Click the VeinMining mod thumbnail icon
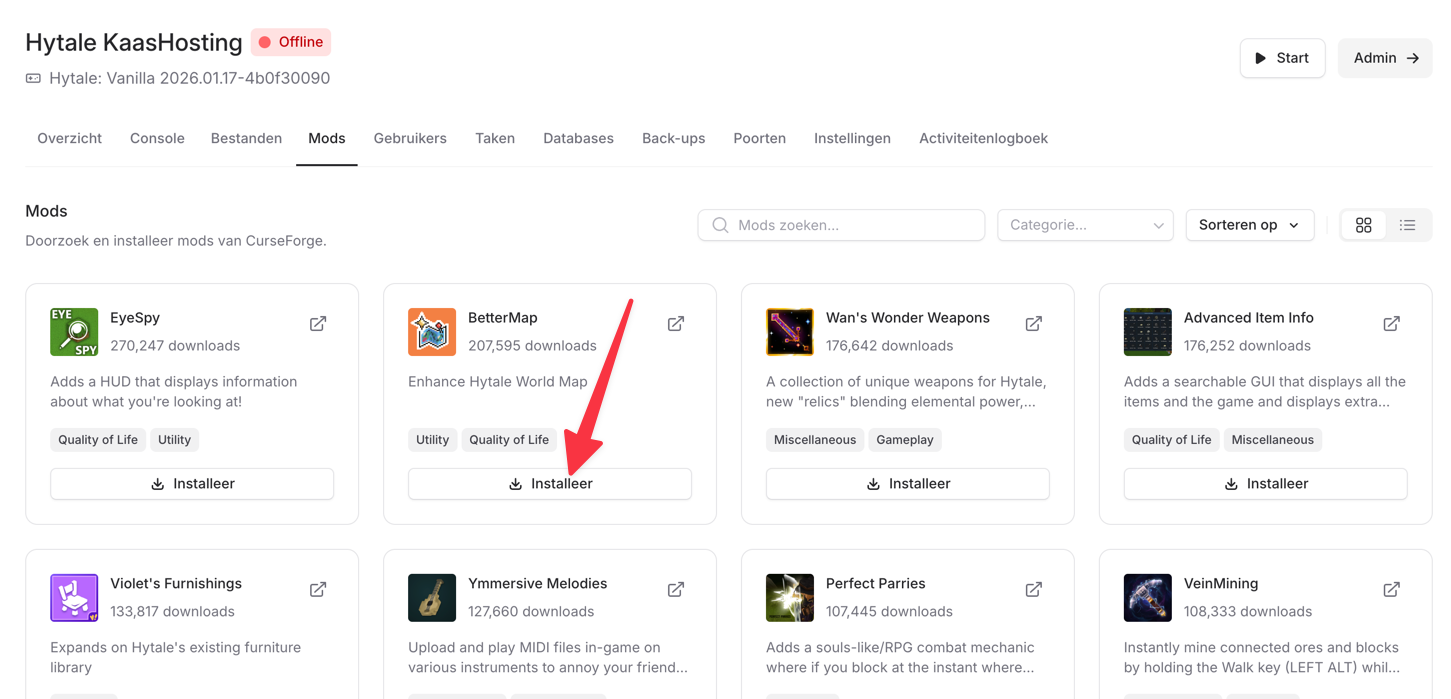Viewport: 1451px width, 699px height. (1147, 598)
